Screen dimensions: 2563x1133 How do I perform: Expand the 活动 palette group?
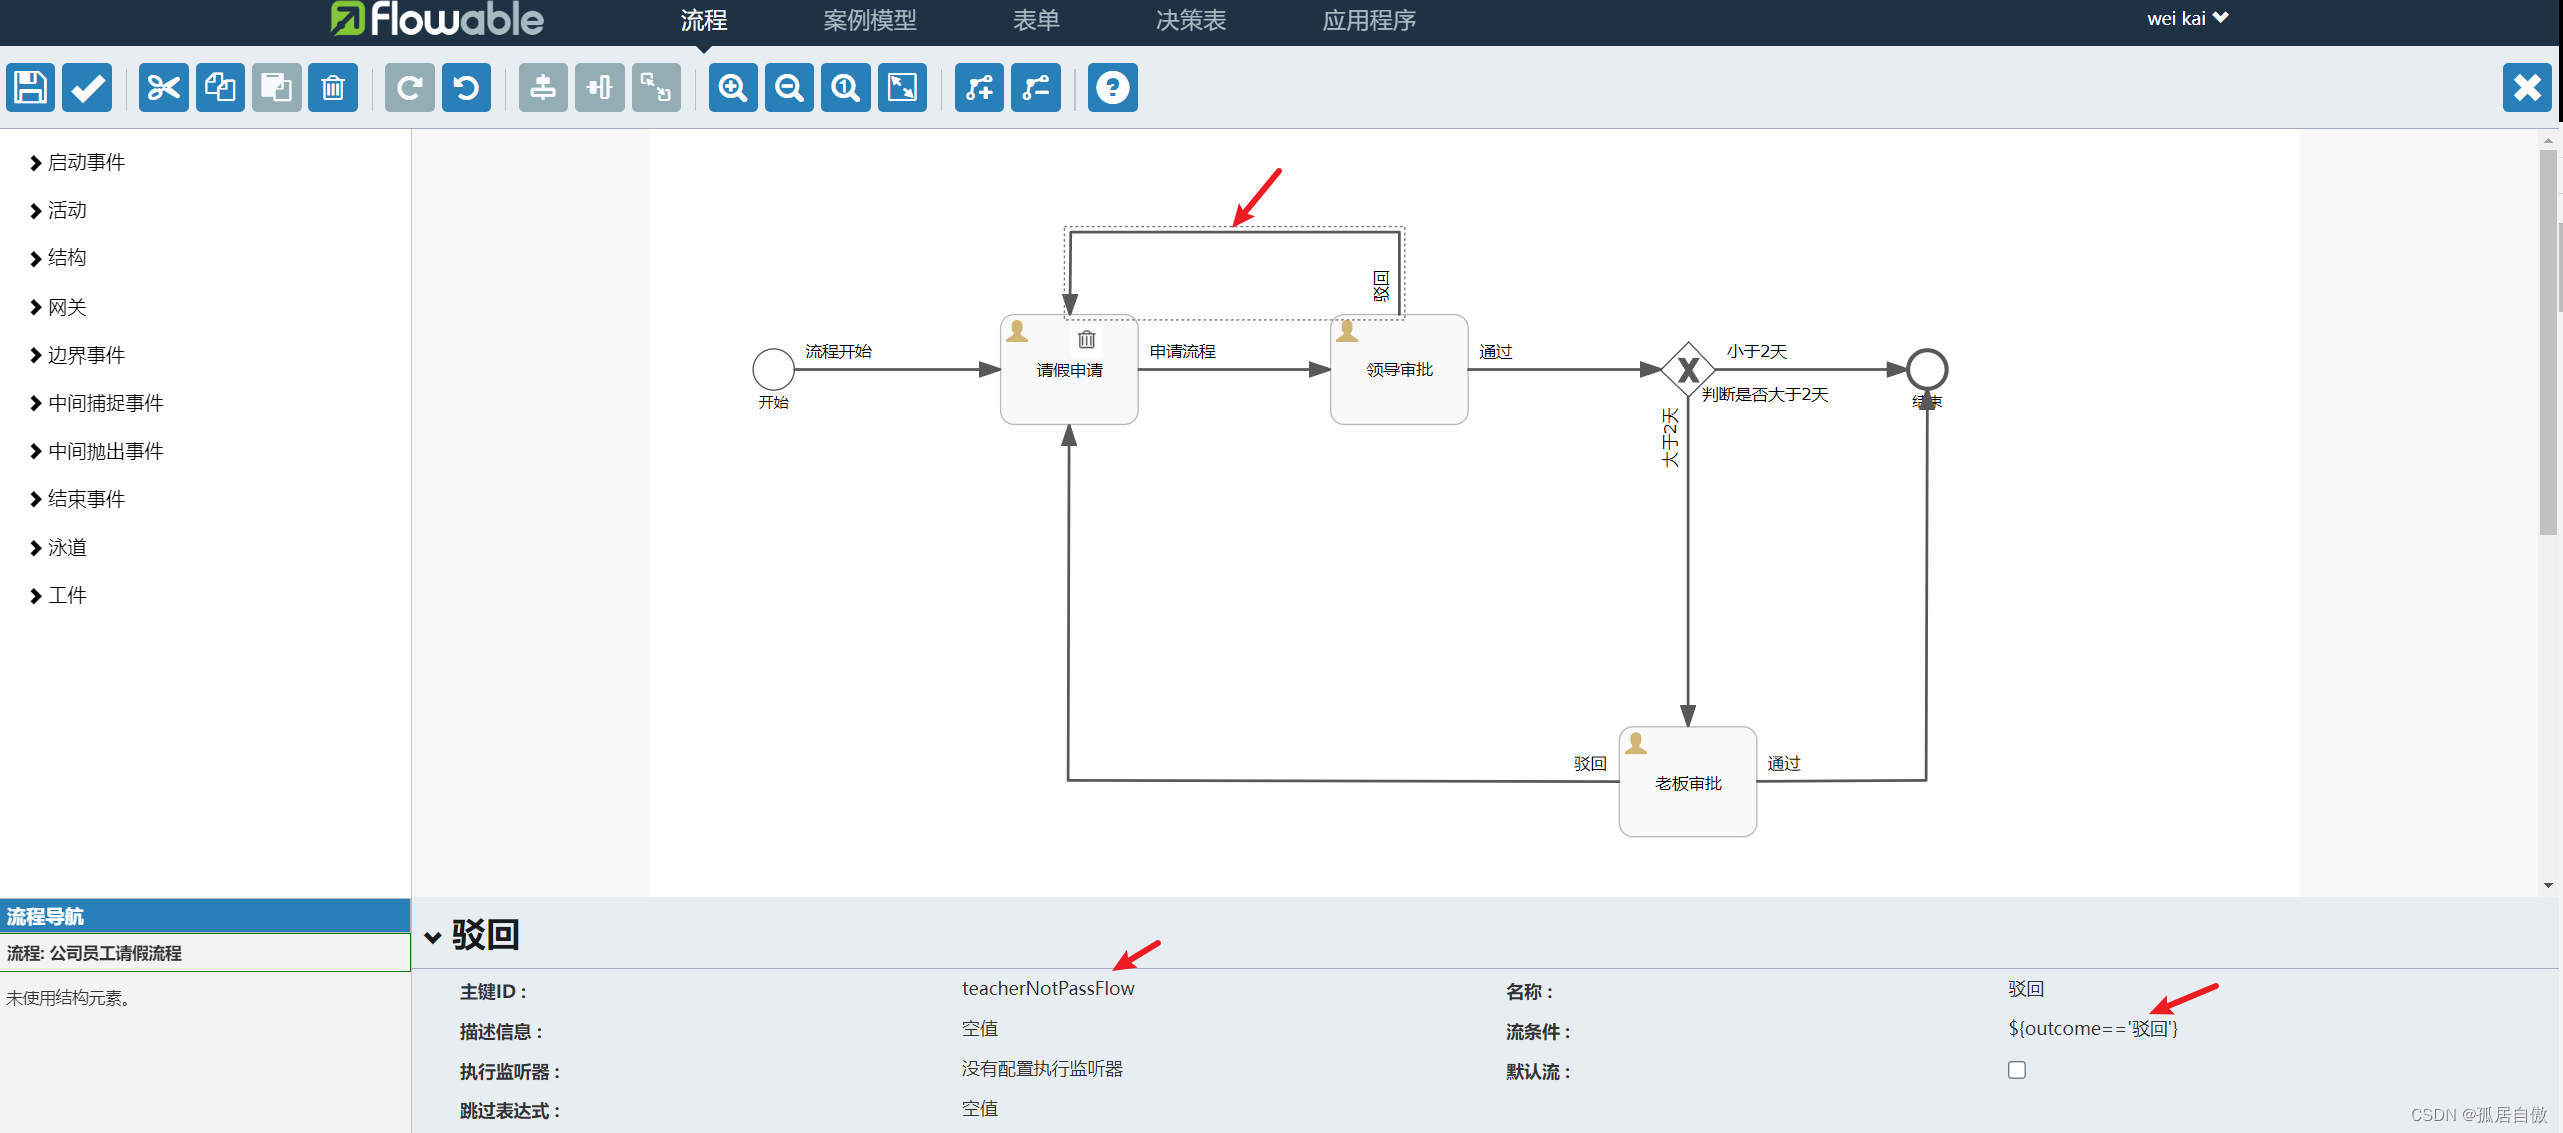pos(58,210)
